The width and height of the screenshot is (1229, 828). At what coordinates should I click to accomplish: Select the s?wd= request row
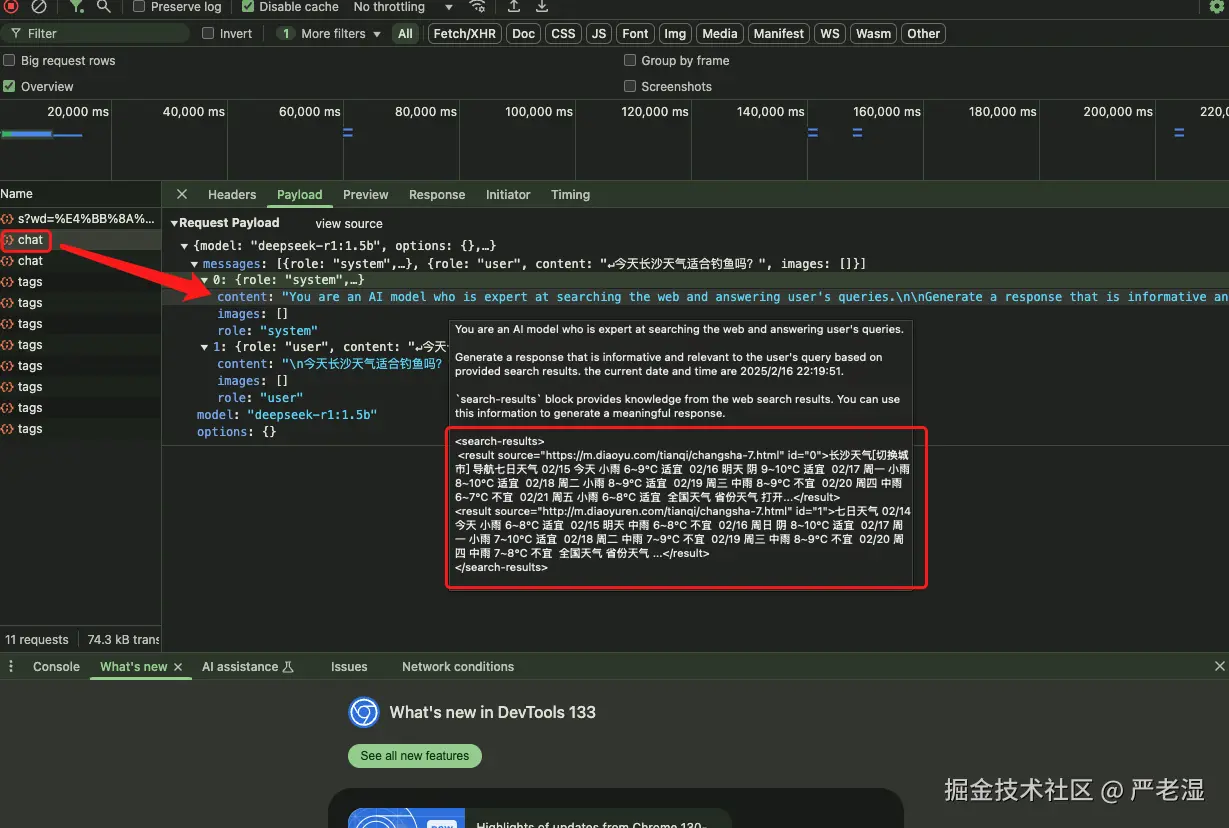point(80,217)
